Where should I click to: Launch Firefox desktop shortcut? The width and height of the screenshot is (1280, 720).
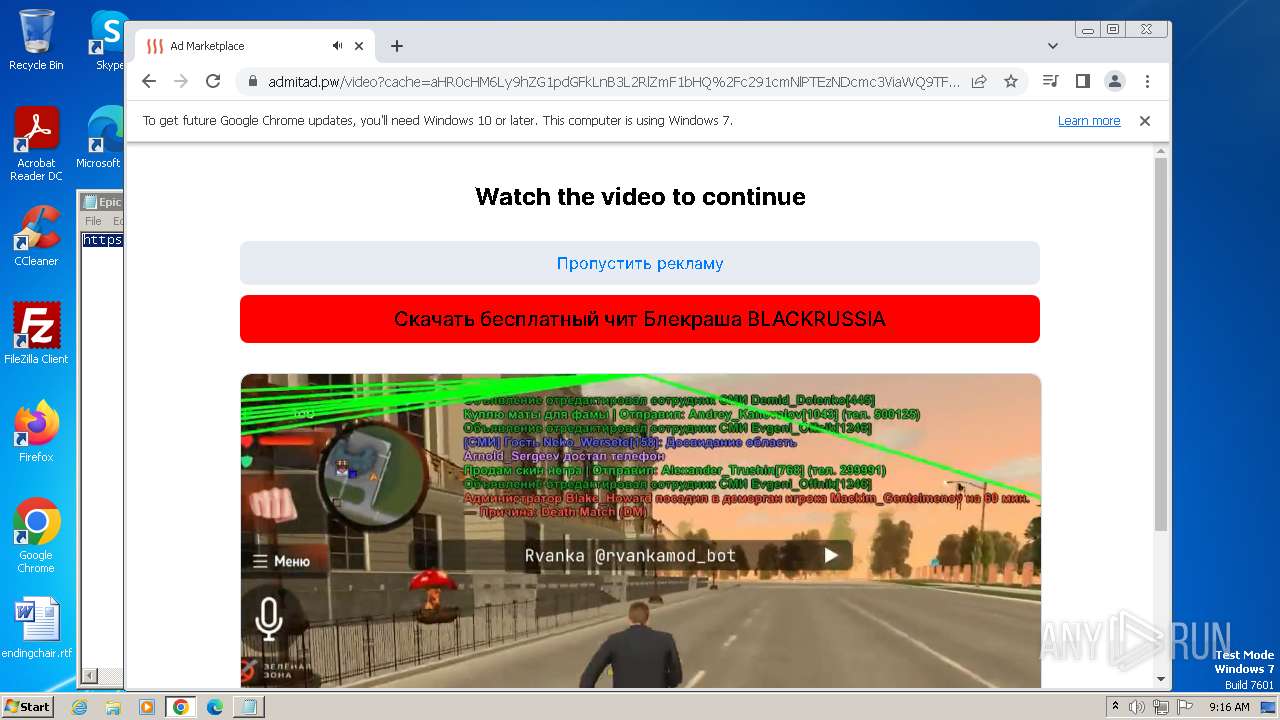pos(36,431)
